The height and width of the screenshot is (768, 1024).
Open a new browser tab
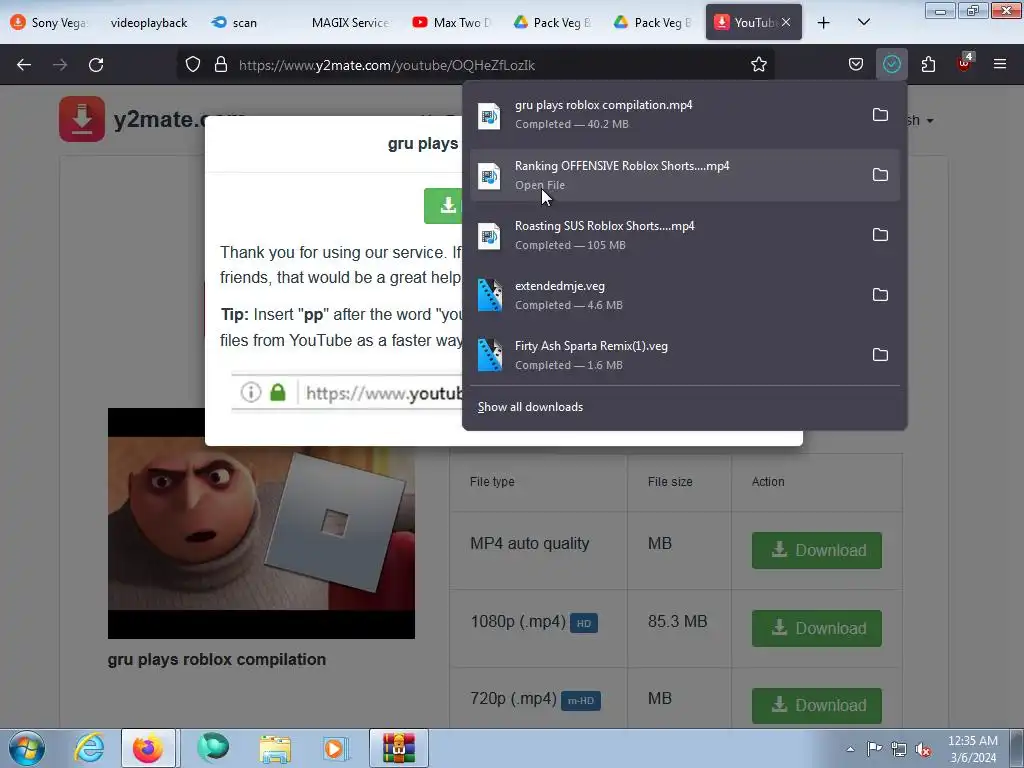[x=824, y=23]
